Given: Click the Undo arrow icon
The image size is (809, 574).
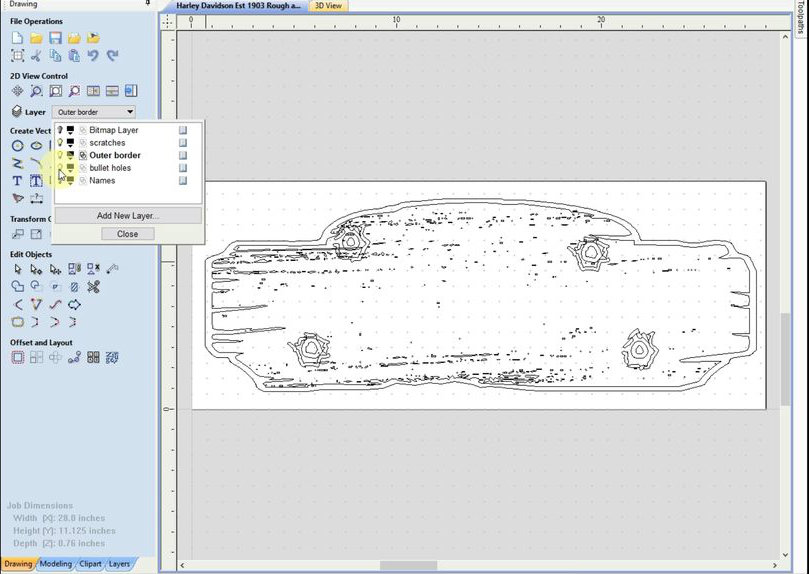Looking at the screenshot, I should [x=93, y=55].
